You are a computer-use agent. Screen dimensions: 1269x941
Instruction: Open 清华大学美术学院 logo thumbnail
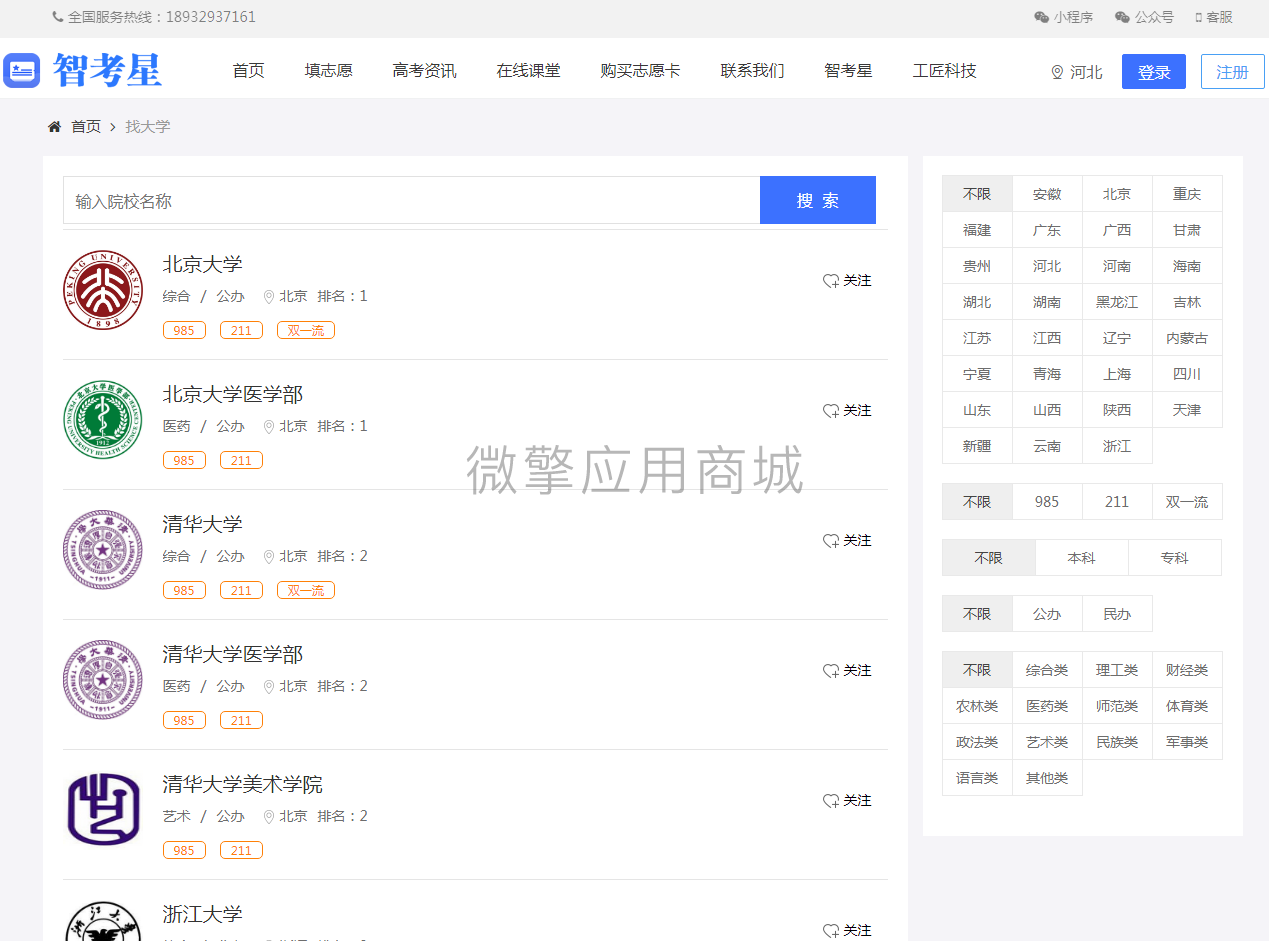(103, 810)
